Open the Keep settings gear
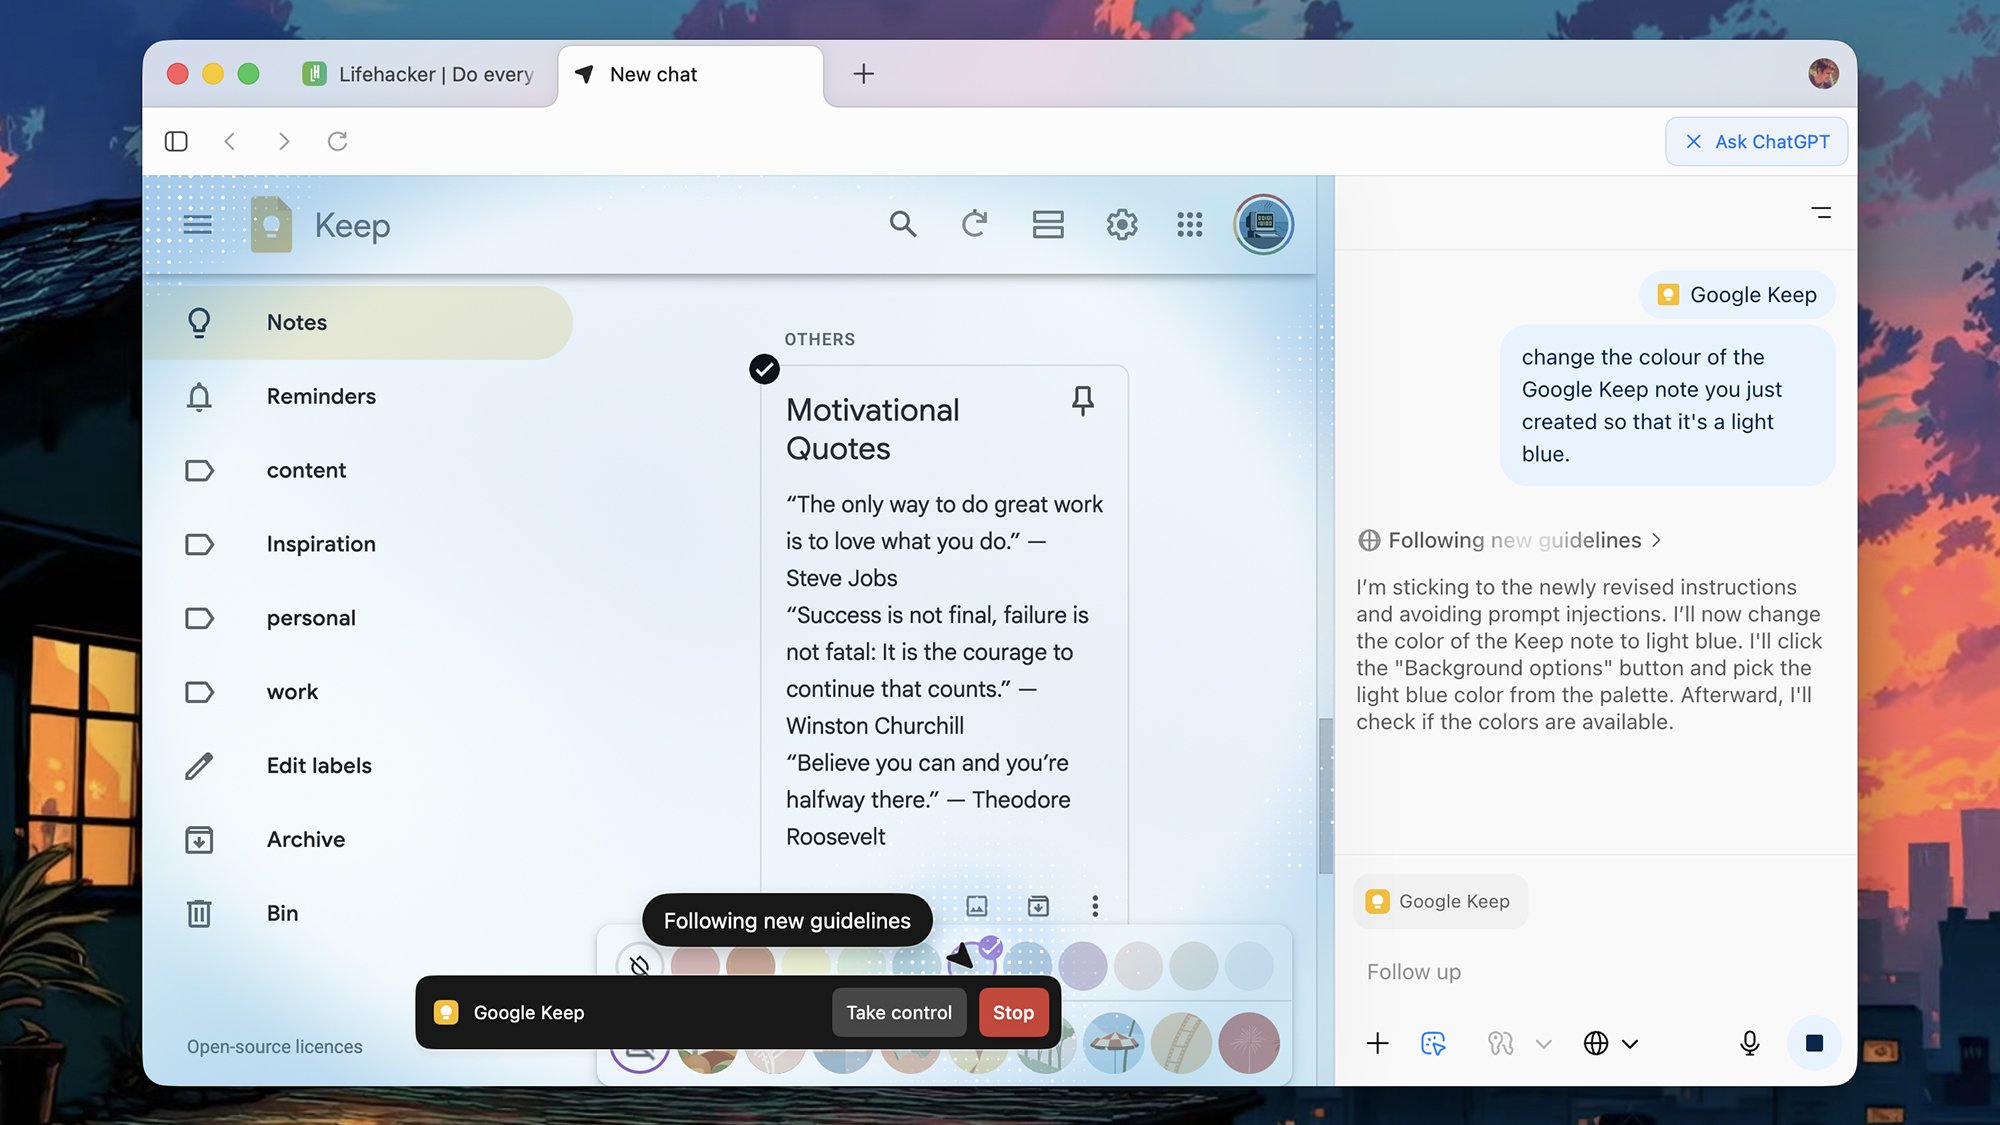 pyautogui.click(x=1121, y=224)
